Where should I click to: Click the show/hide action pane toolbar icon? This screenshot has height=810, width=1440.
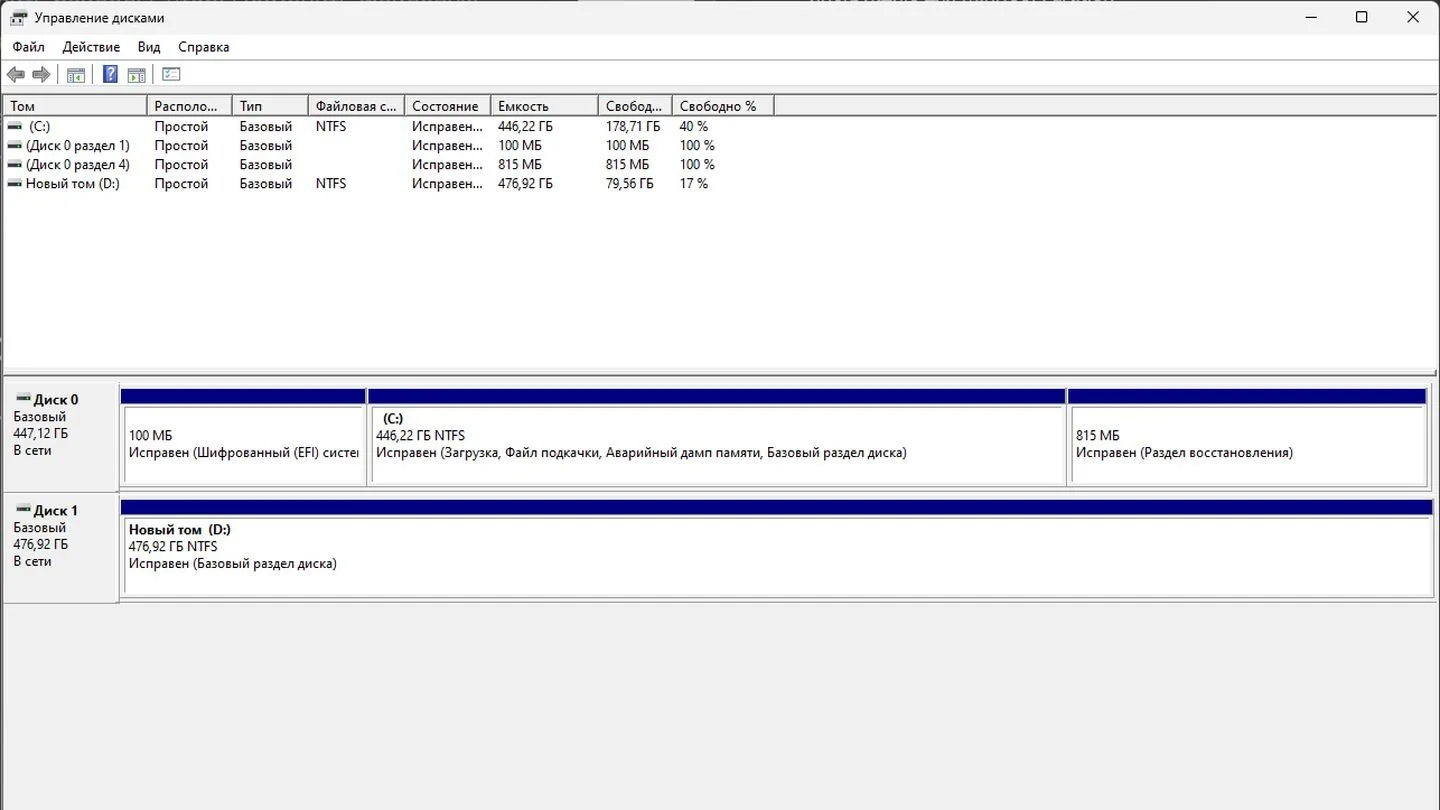[136, 74]
